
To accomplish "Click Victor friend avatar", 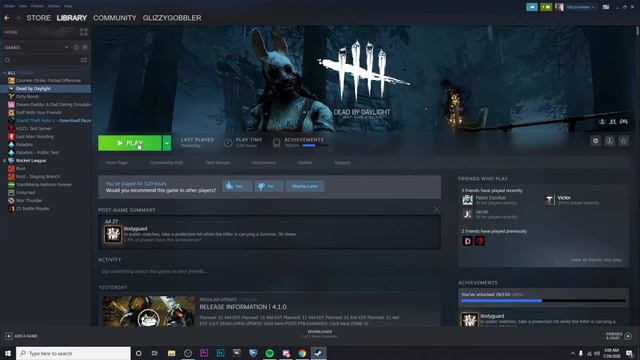I will coord(550,200).
